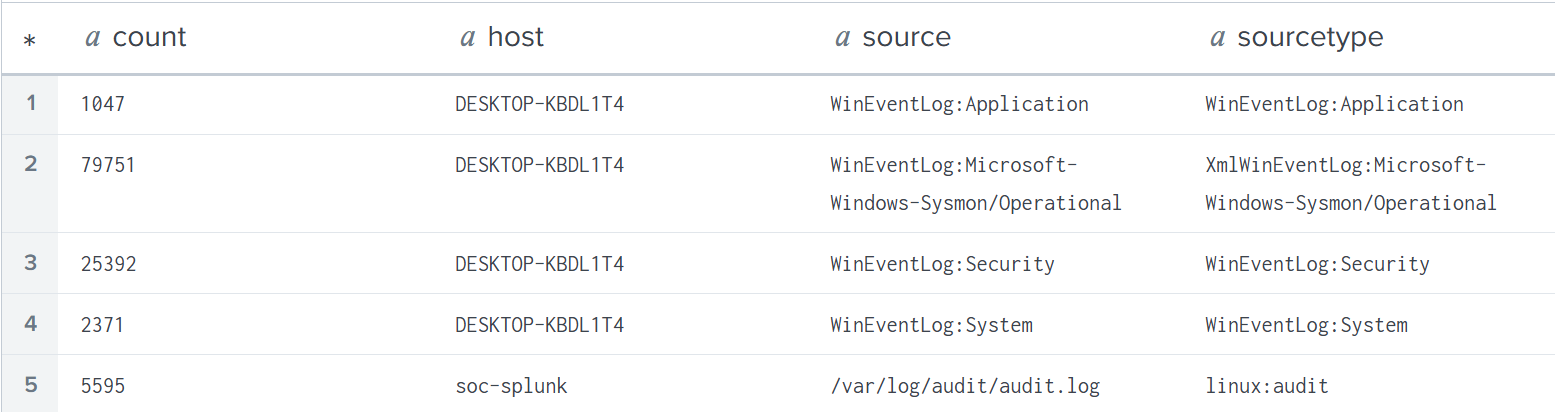This screenshot has height=412, width=1555.
Task: Click DESKTOP-KBDL1T4 host in System row
Action: (540, 325)
